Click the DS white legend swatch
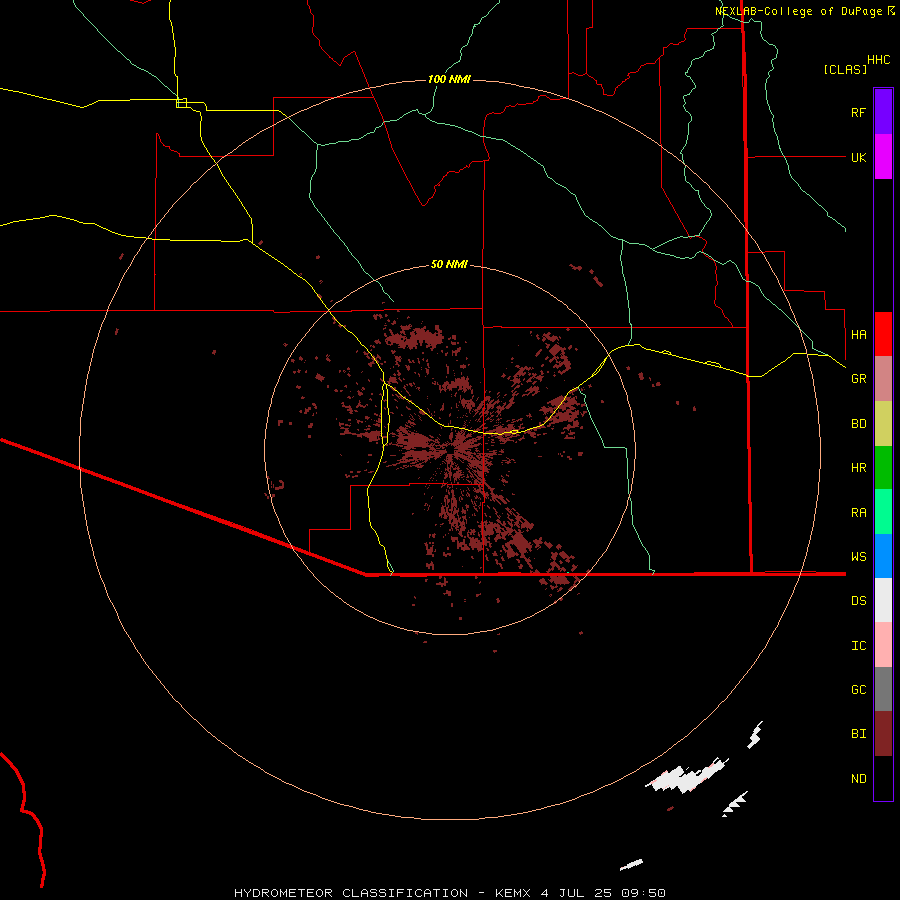The height and width of the screenshot is (900, 900). [x=883, y=600]
